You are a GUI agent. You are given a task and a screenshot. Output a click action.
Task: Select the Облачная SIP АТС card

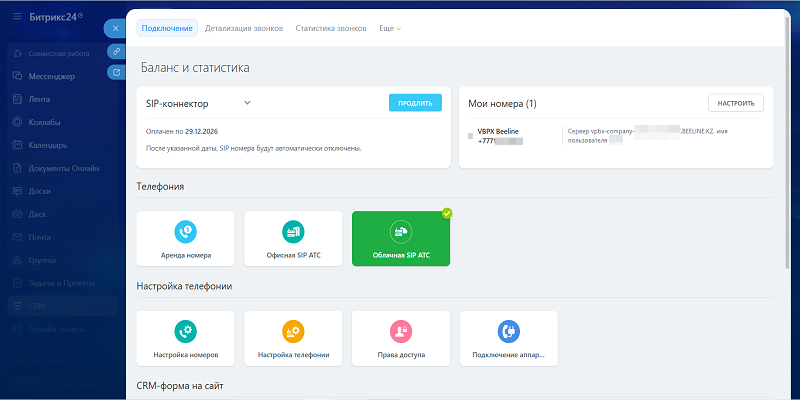pos(401,239)
